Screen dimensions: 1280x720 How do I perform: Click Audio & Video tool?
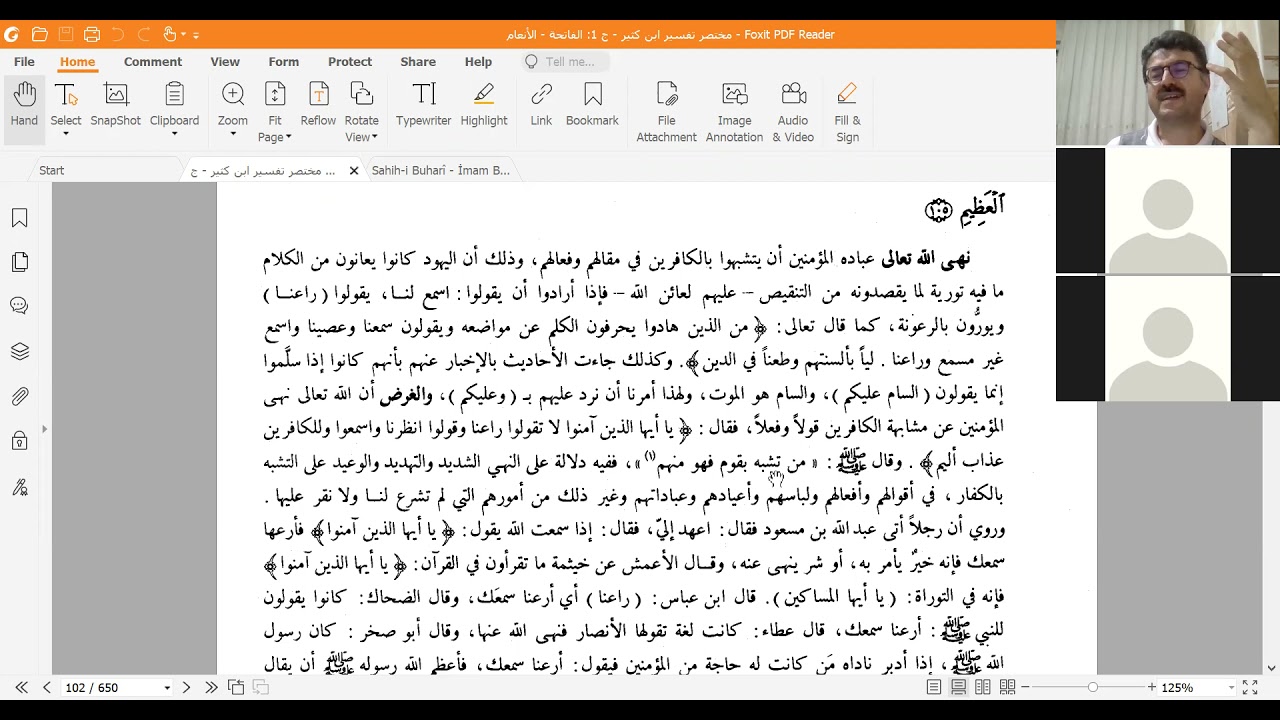point(793,112)
